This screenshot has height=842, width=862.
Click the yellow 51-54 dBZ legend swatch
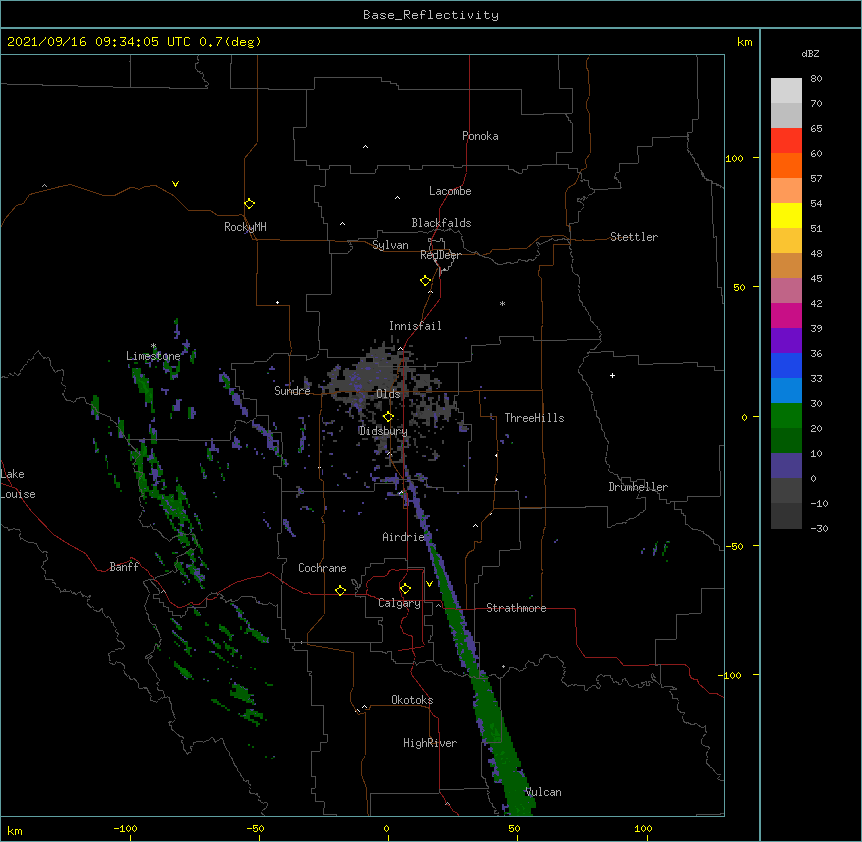click(x=786, y=215)
